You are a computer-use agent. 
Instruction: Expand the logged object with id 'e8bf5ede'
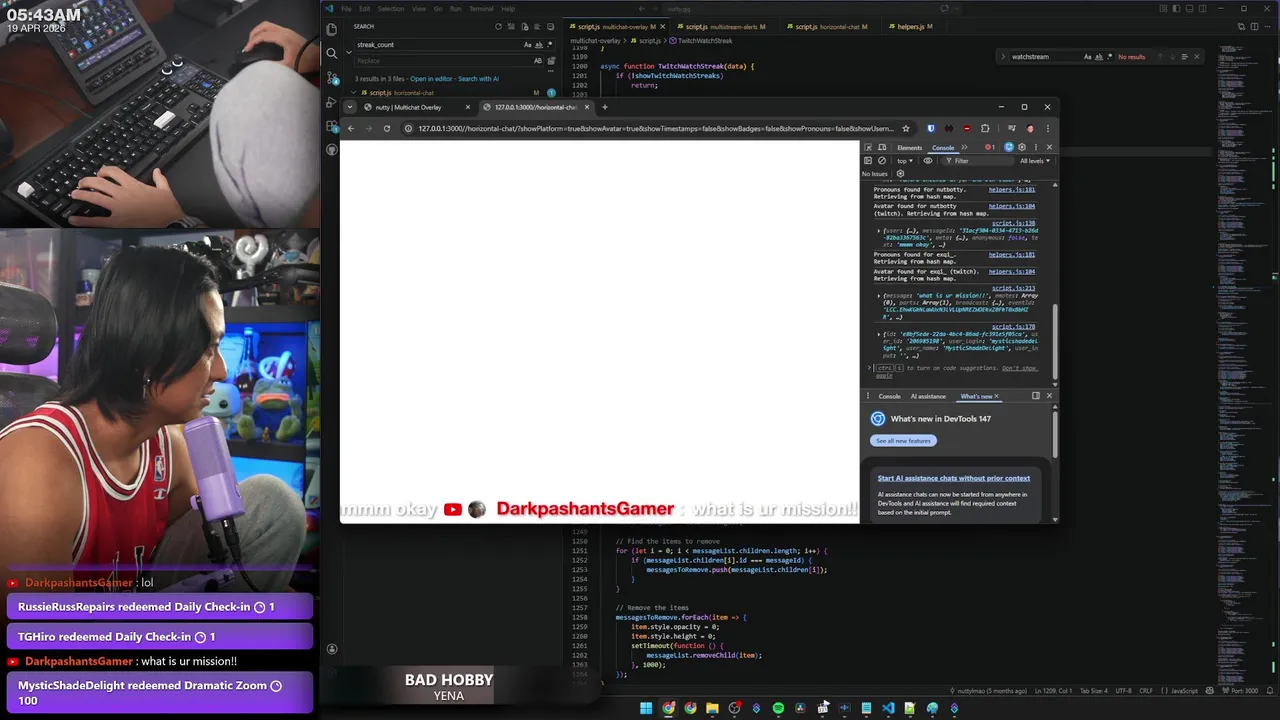879,334
